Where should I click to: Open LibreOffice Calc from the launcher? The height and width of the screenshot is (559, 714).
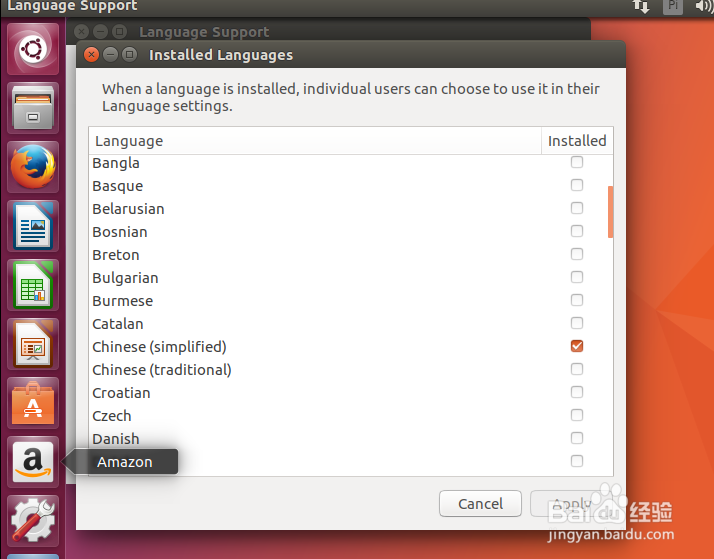[x=33, y=285]
